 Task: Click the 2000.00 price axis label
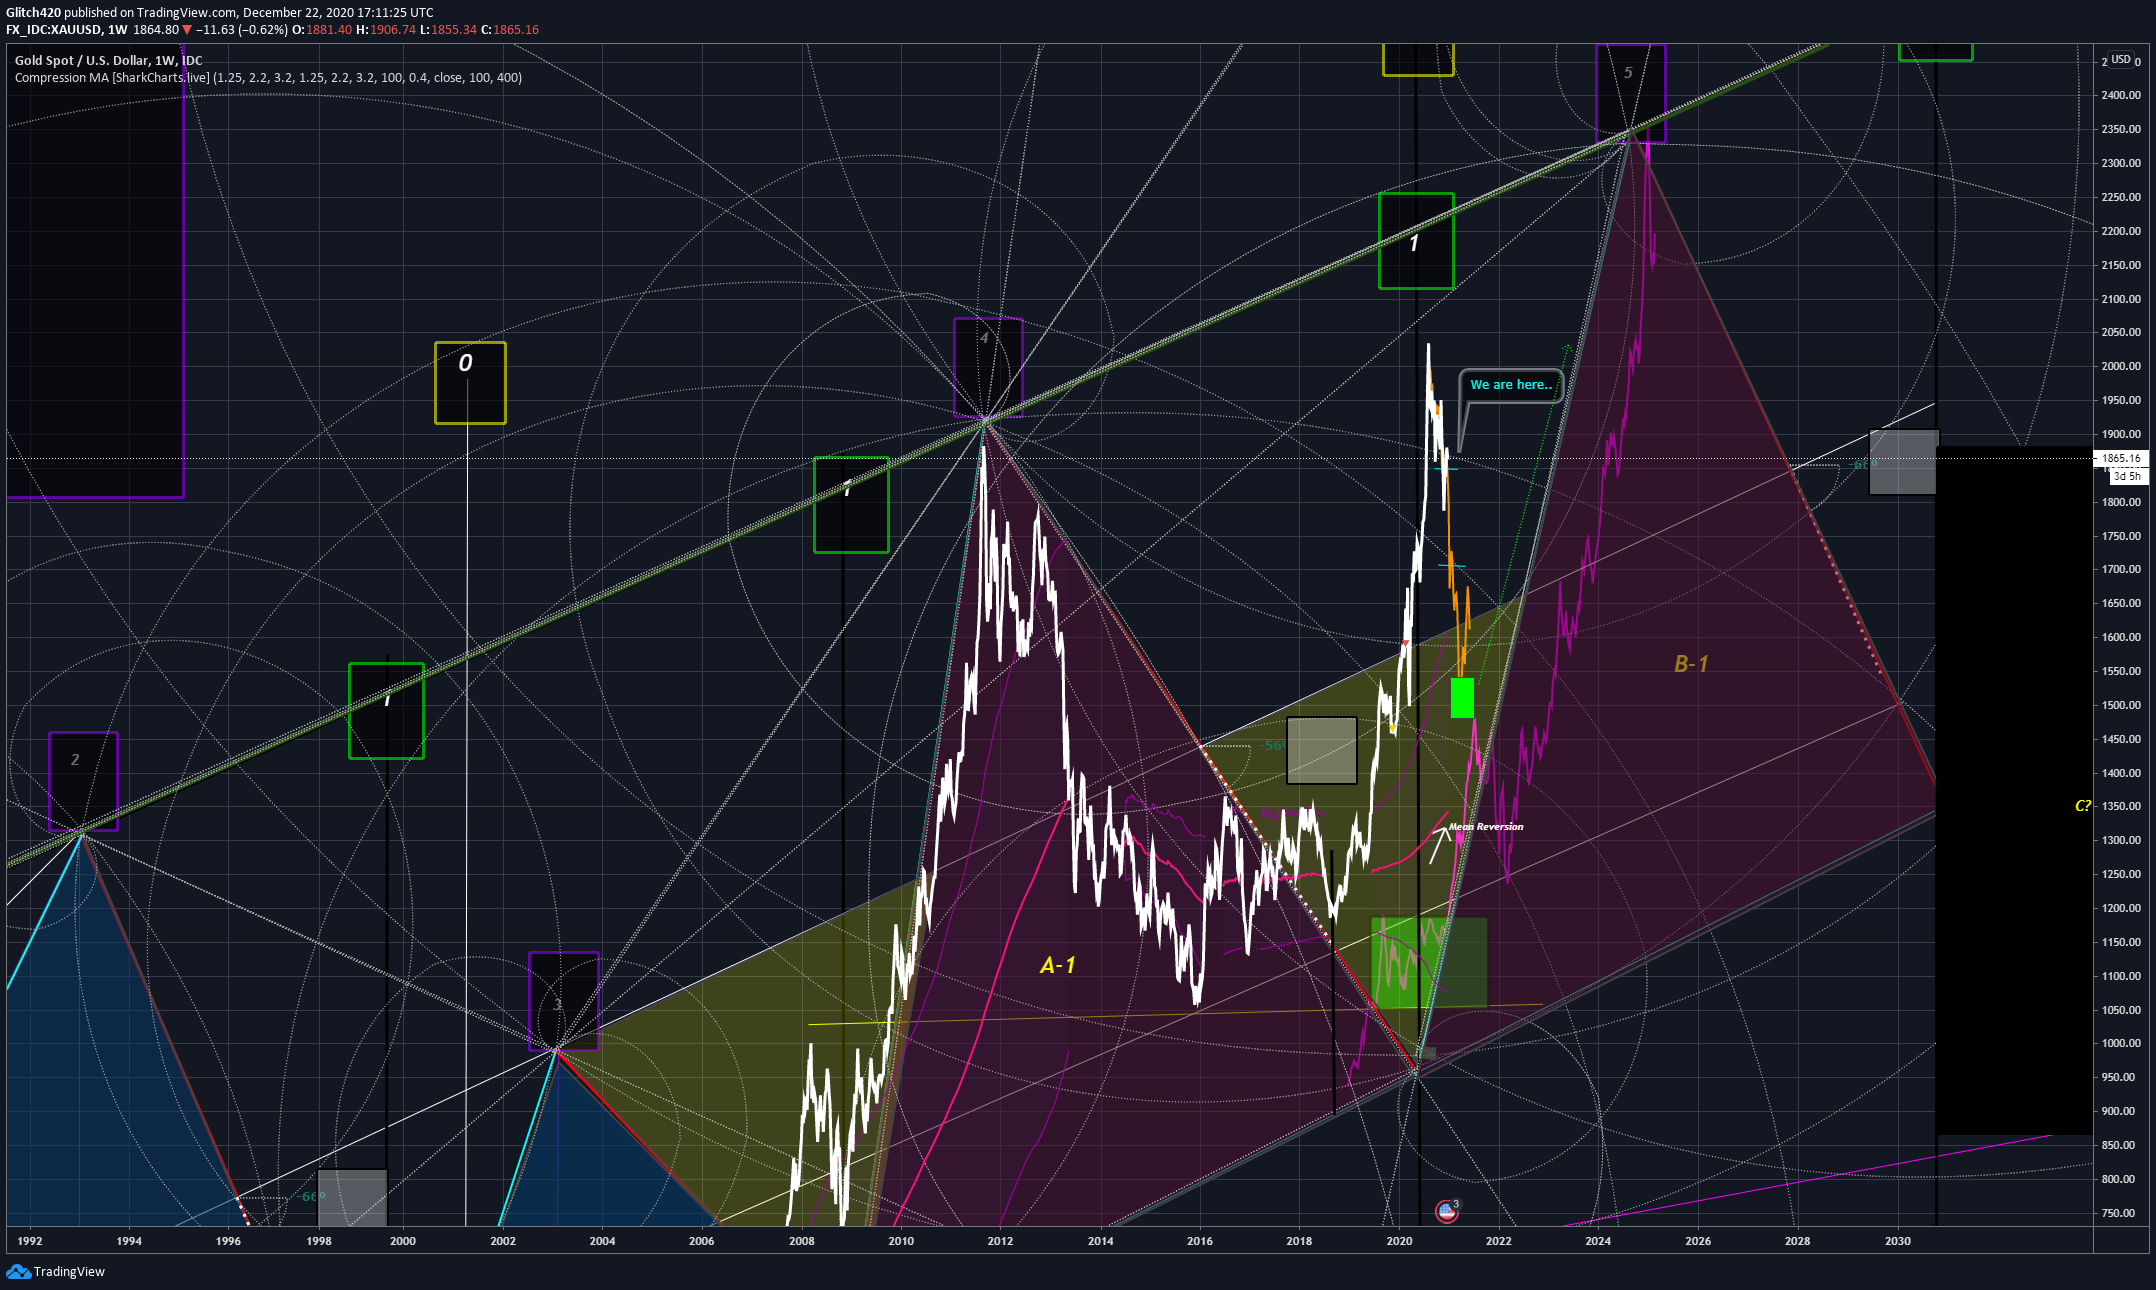2121,366
